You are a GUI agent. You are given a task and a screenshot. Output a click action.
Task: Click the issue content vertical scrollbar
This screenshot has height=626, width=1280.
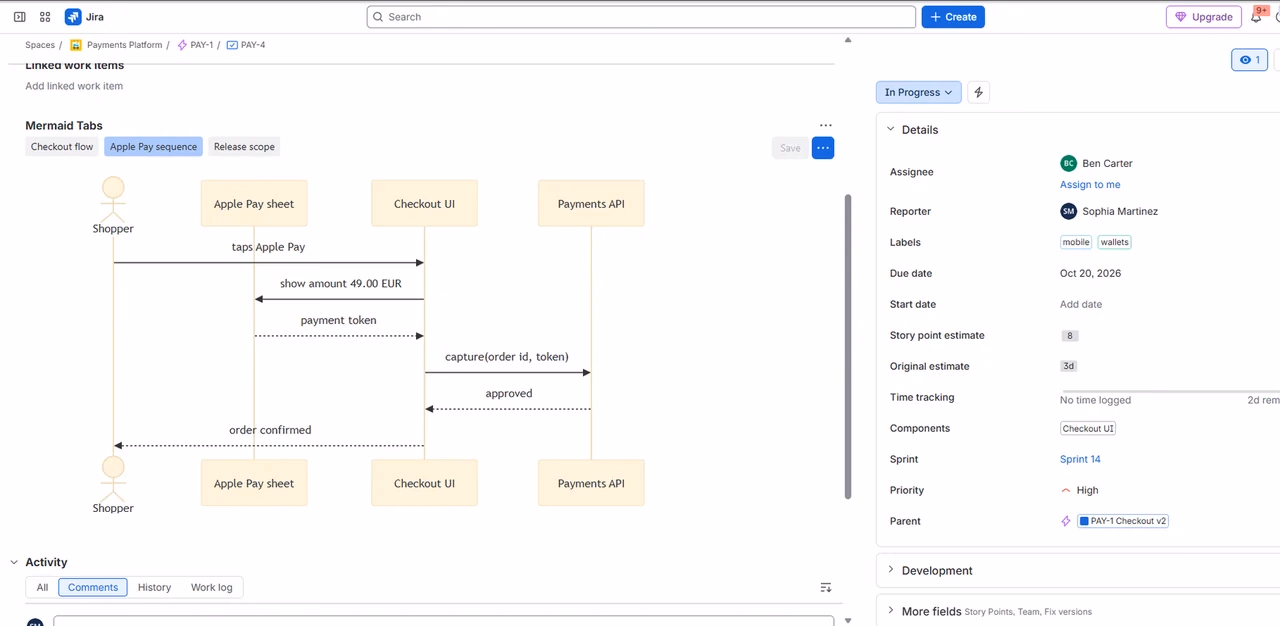[x=849, y=346]
